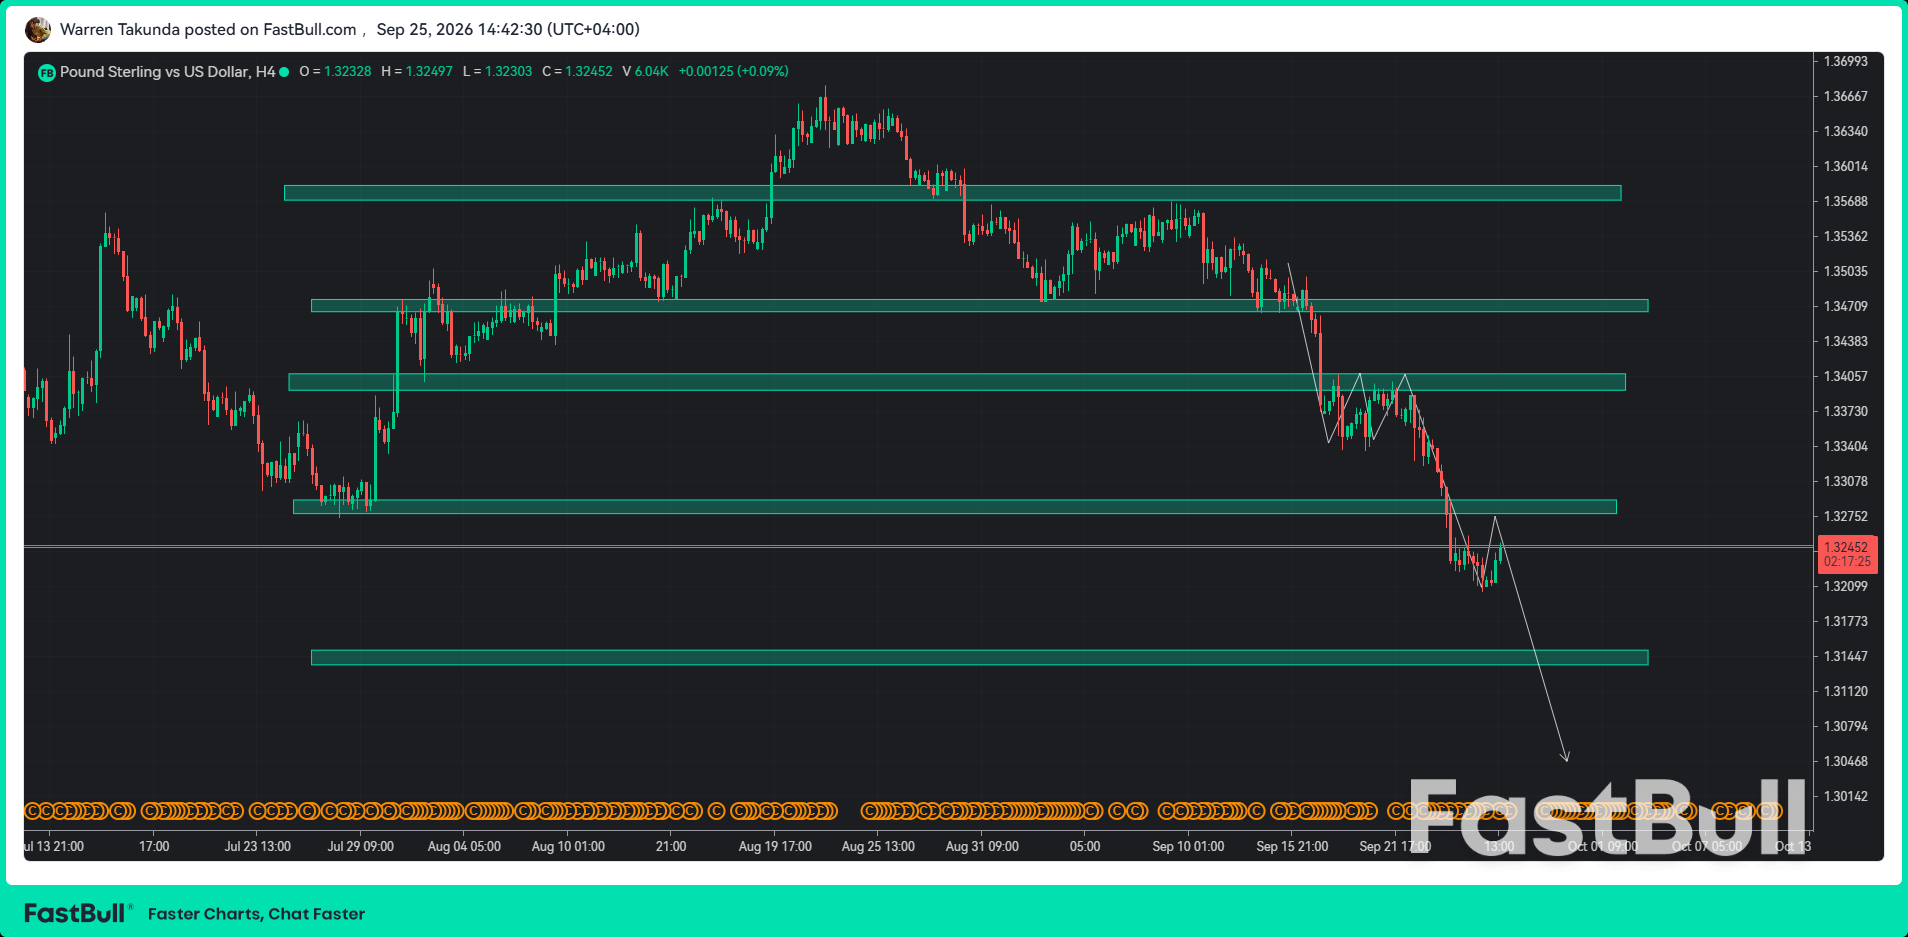Click the high value 1.32497
This screenshot has height=937, width=1908.
click(429, 72)
